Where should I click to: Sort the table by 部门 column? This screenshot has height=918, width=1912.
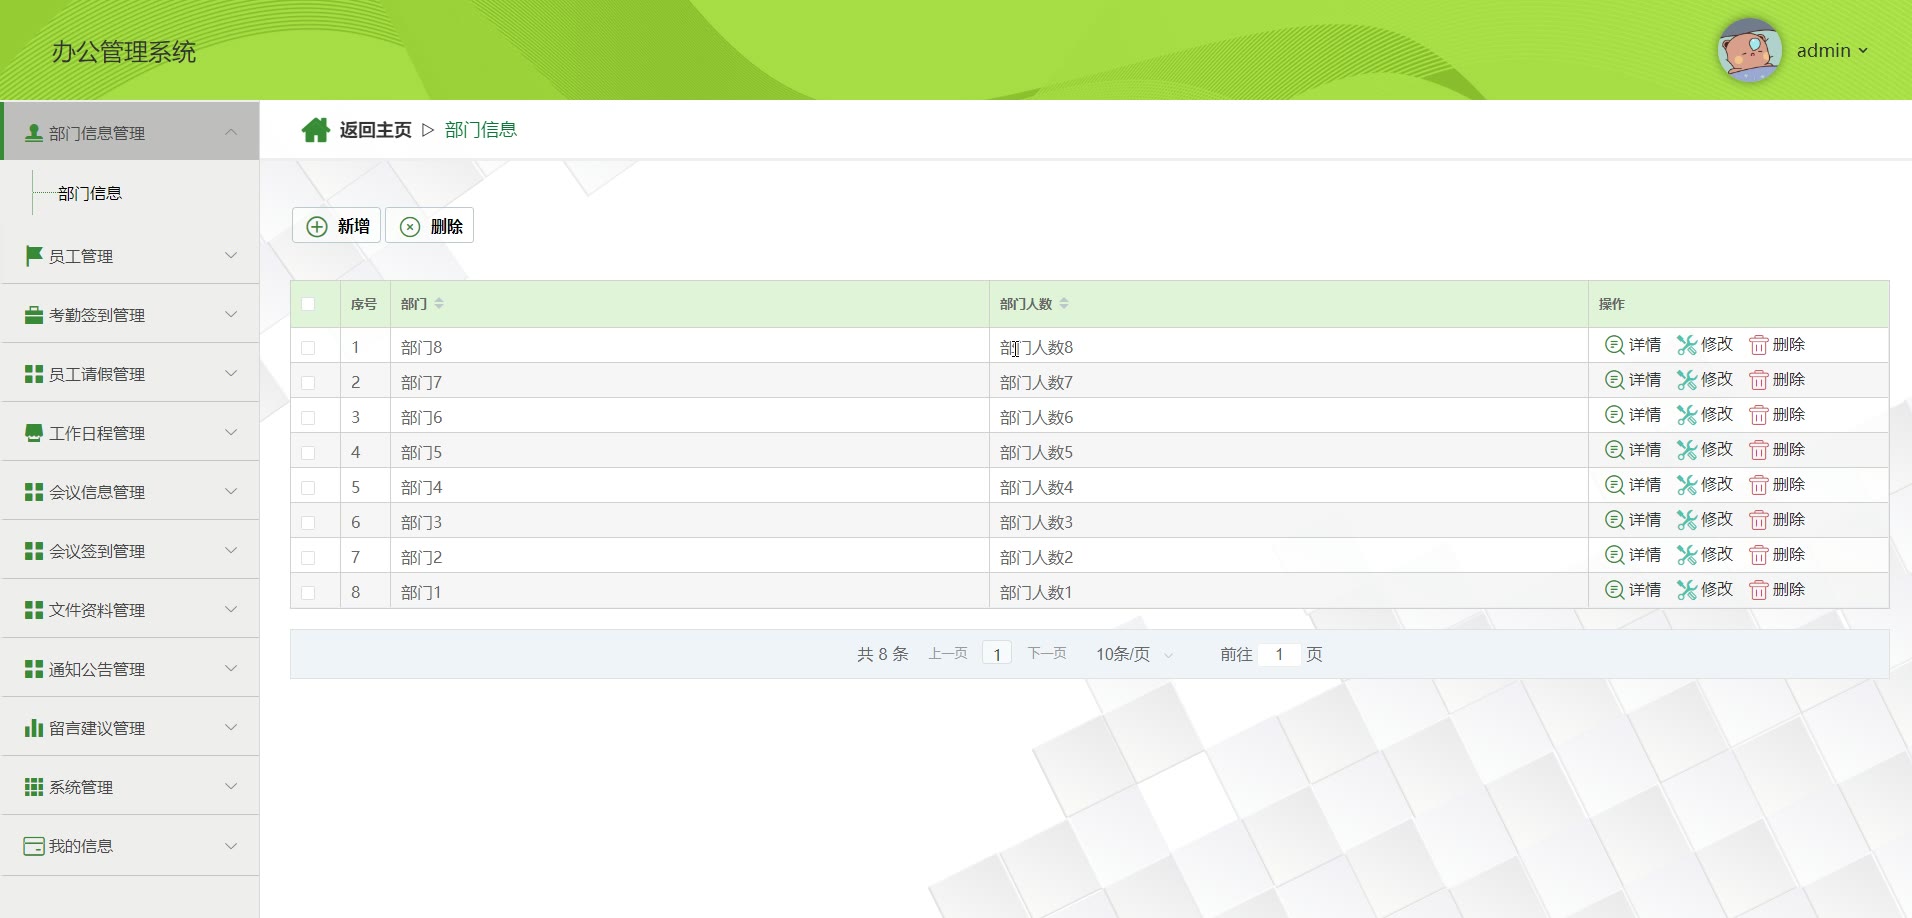(439, 304)
